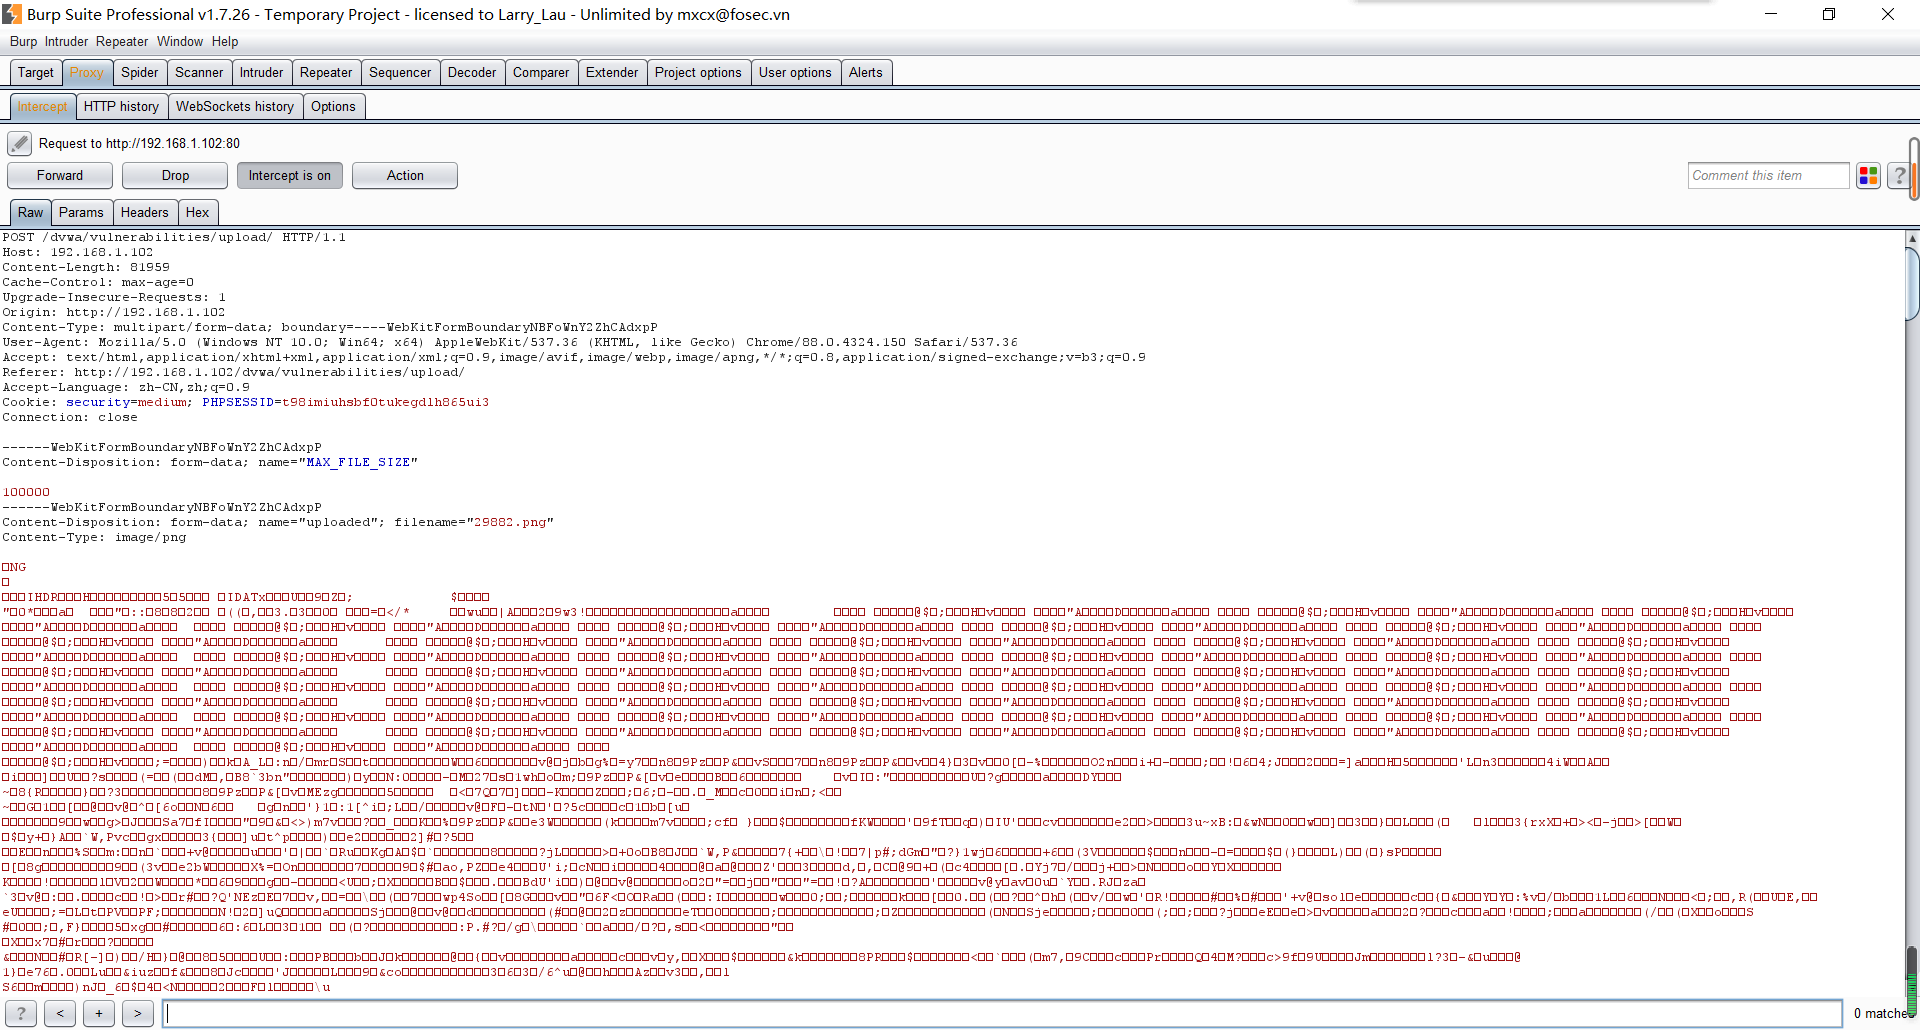
Task: Select the Hex view tab
Action: tap(197, 213)
